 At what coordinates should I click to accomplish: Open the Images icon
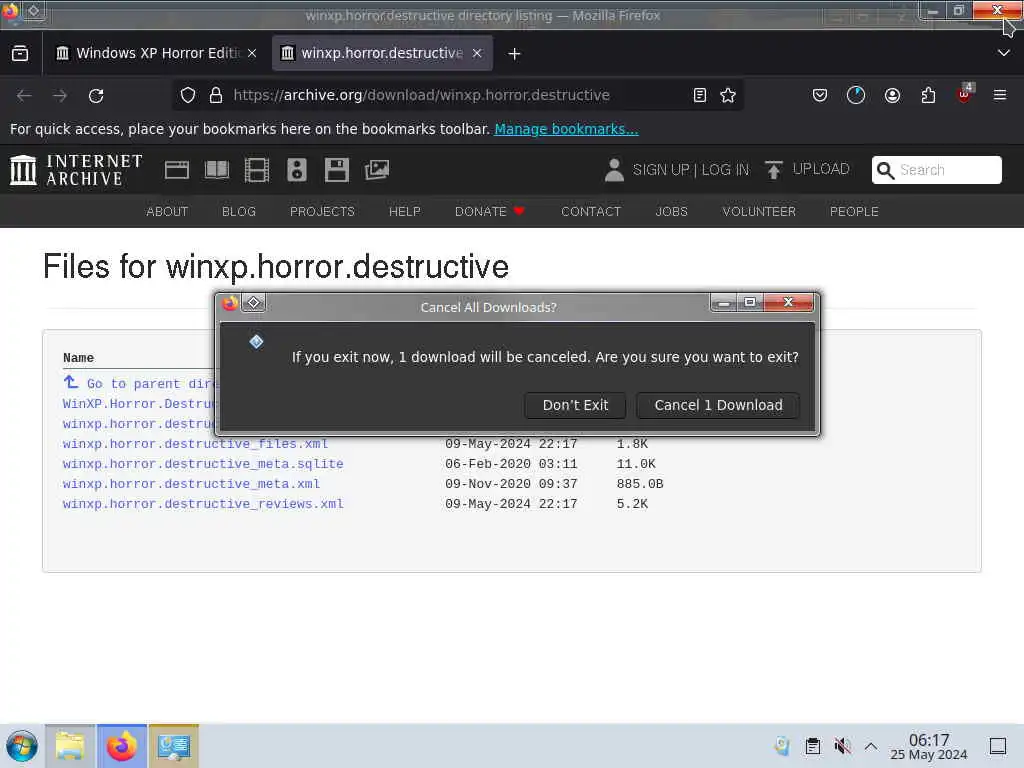pyautogui.click(x=377, y=170)
